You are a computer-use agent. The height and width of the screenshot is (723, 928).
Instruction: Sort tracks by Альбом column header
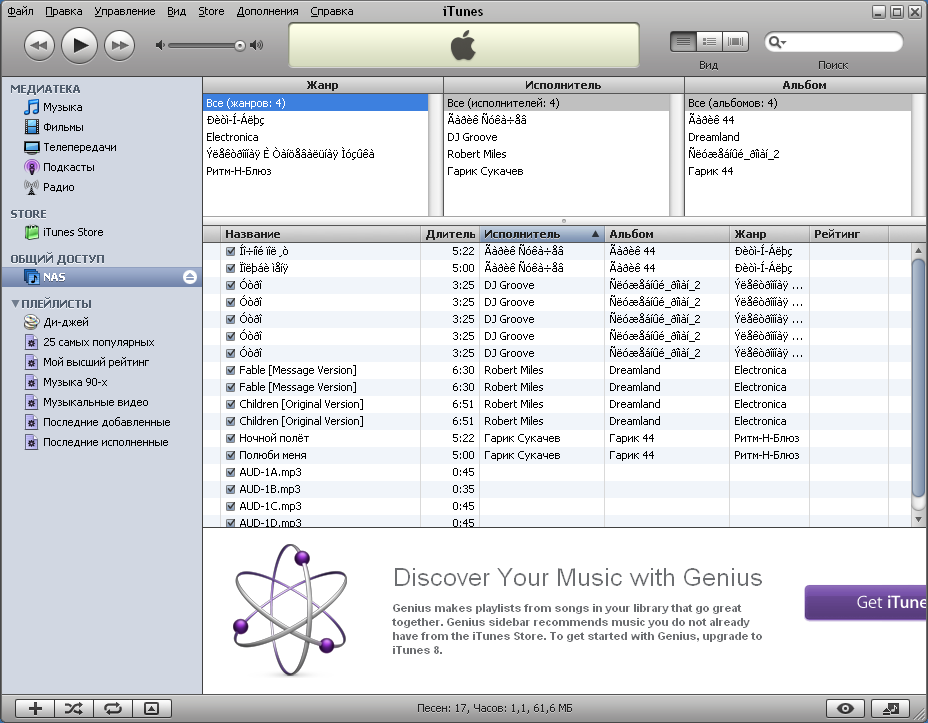pos(667,234)
